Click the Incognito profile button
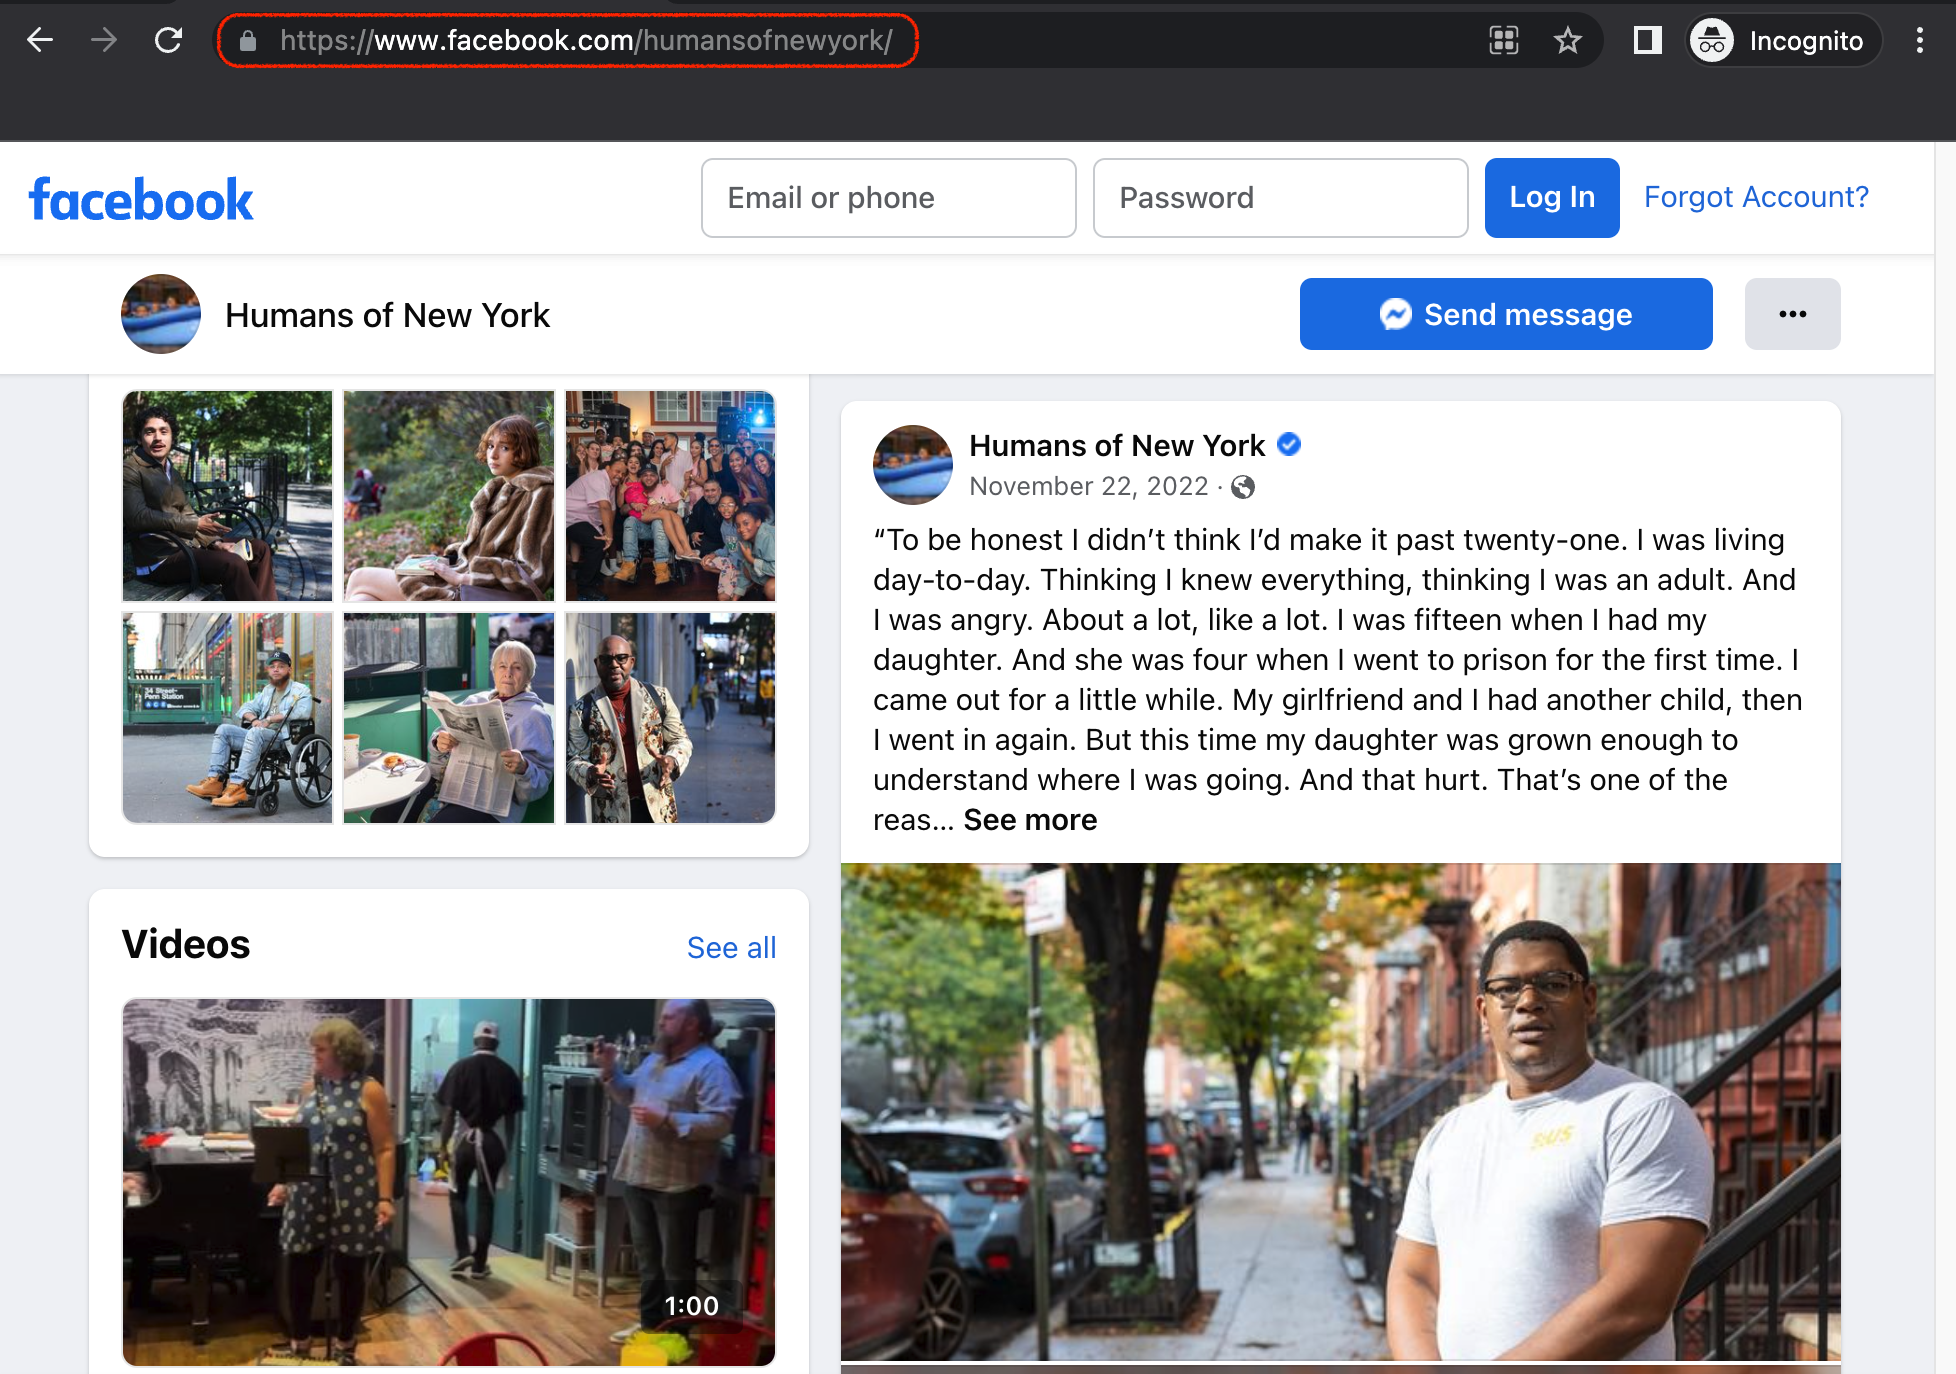The width and height of the screenshot is (1956, 1374). coord(1783,40)
